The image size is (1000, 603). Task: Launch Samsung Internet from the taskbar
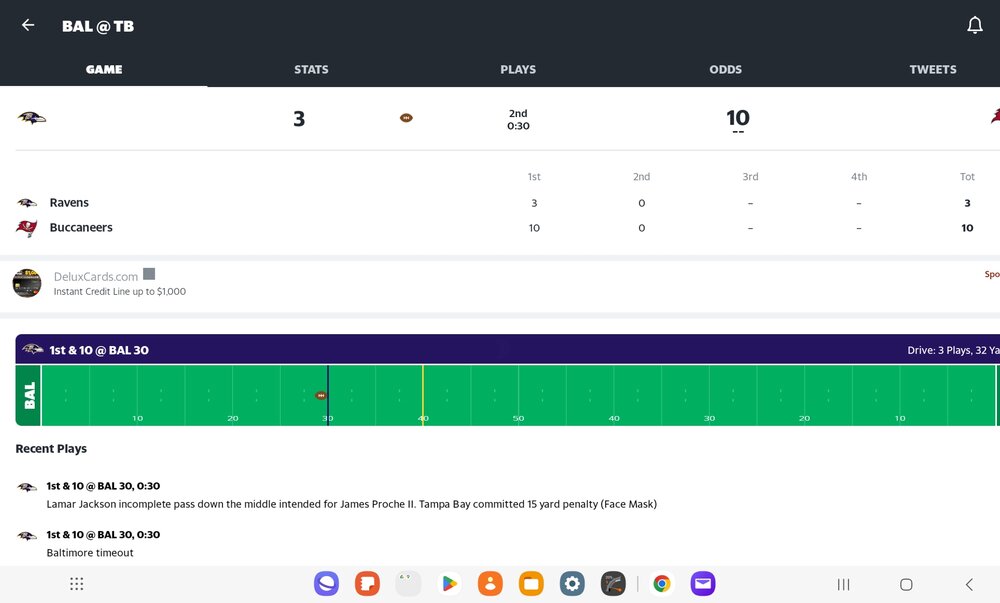[x=327, y=584]
